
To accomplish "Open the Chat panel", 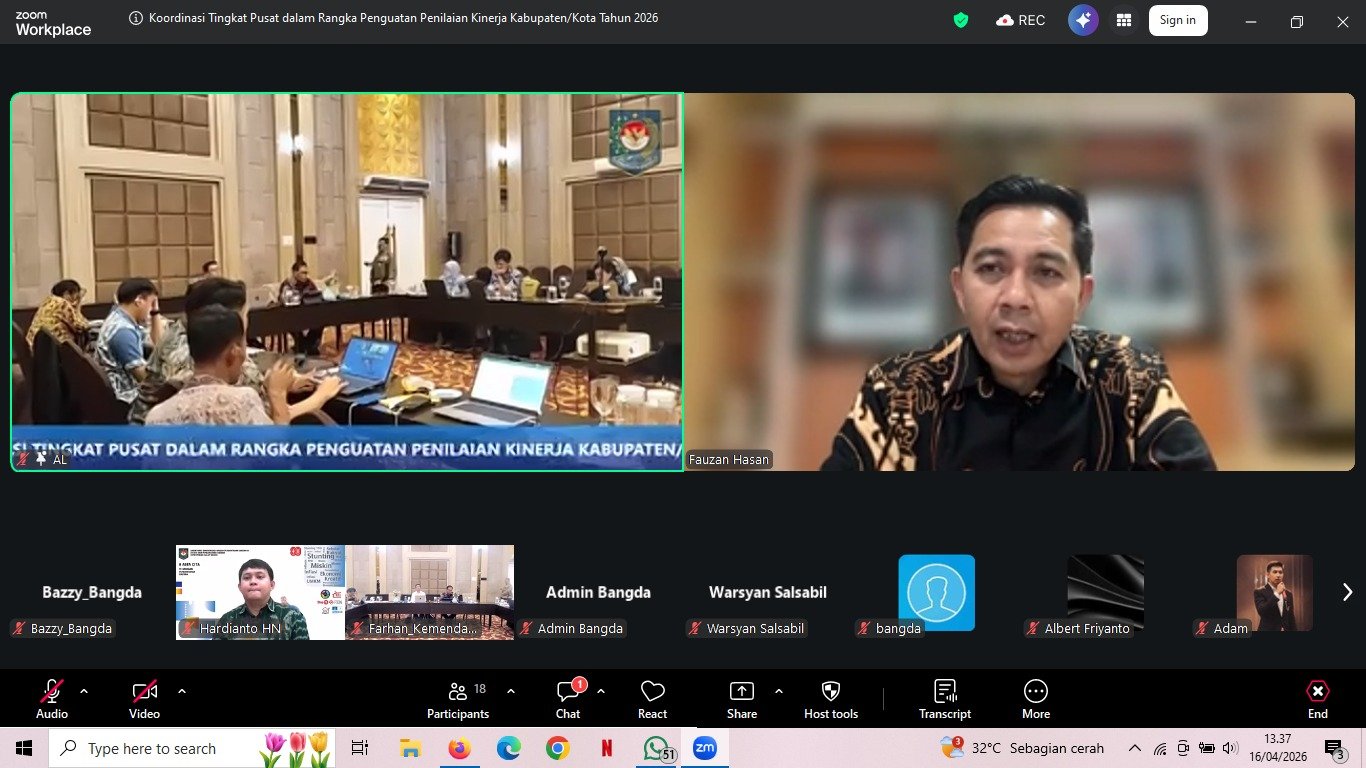I will (x=568, y=698).
